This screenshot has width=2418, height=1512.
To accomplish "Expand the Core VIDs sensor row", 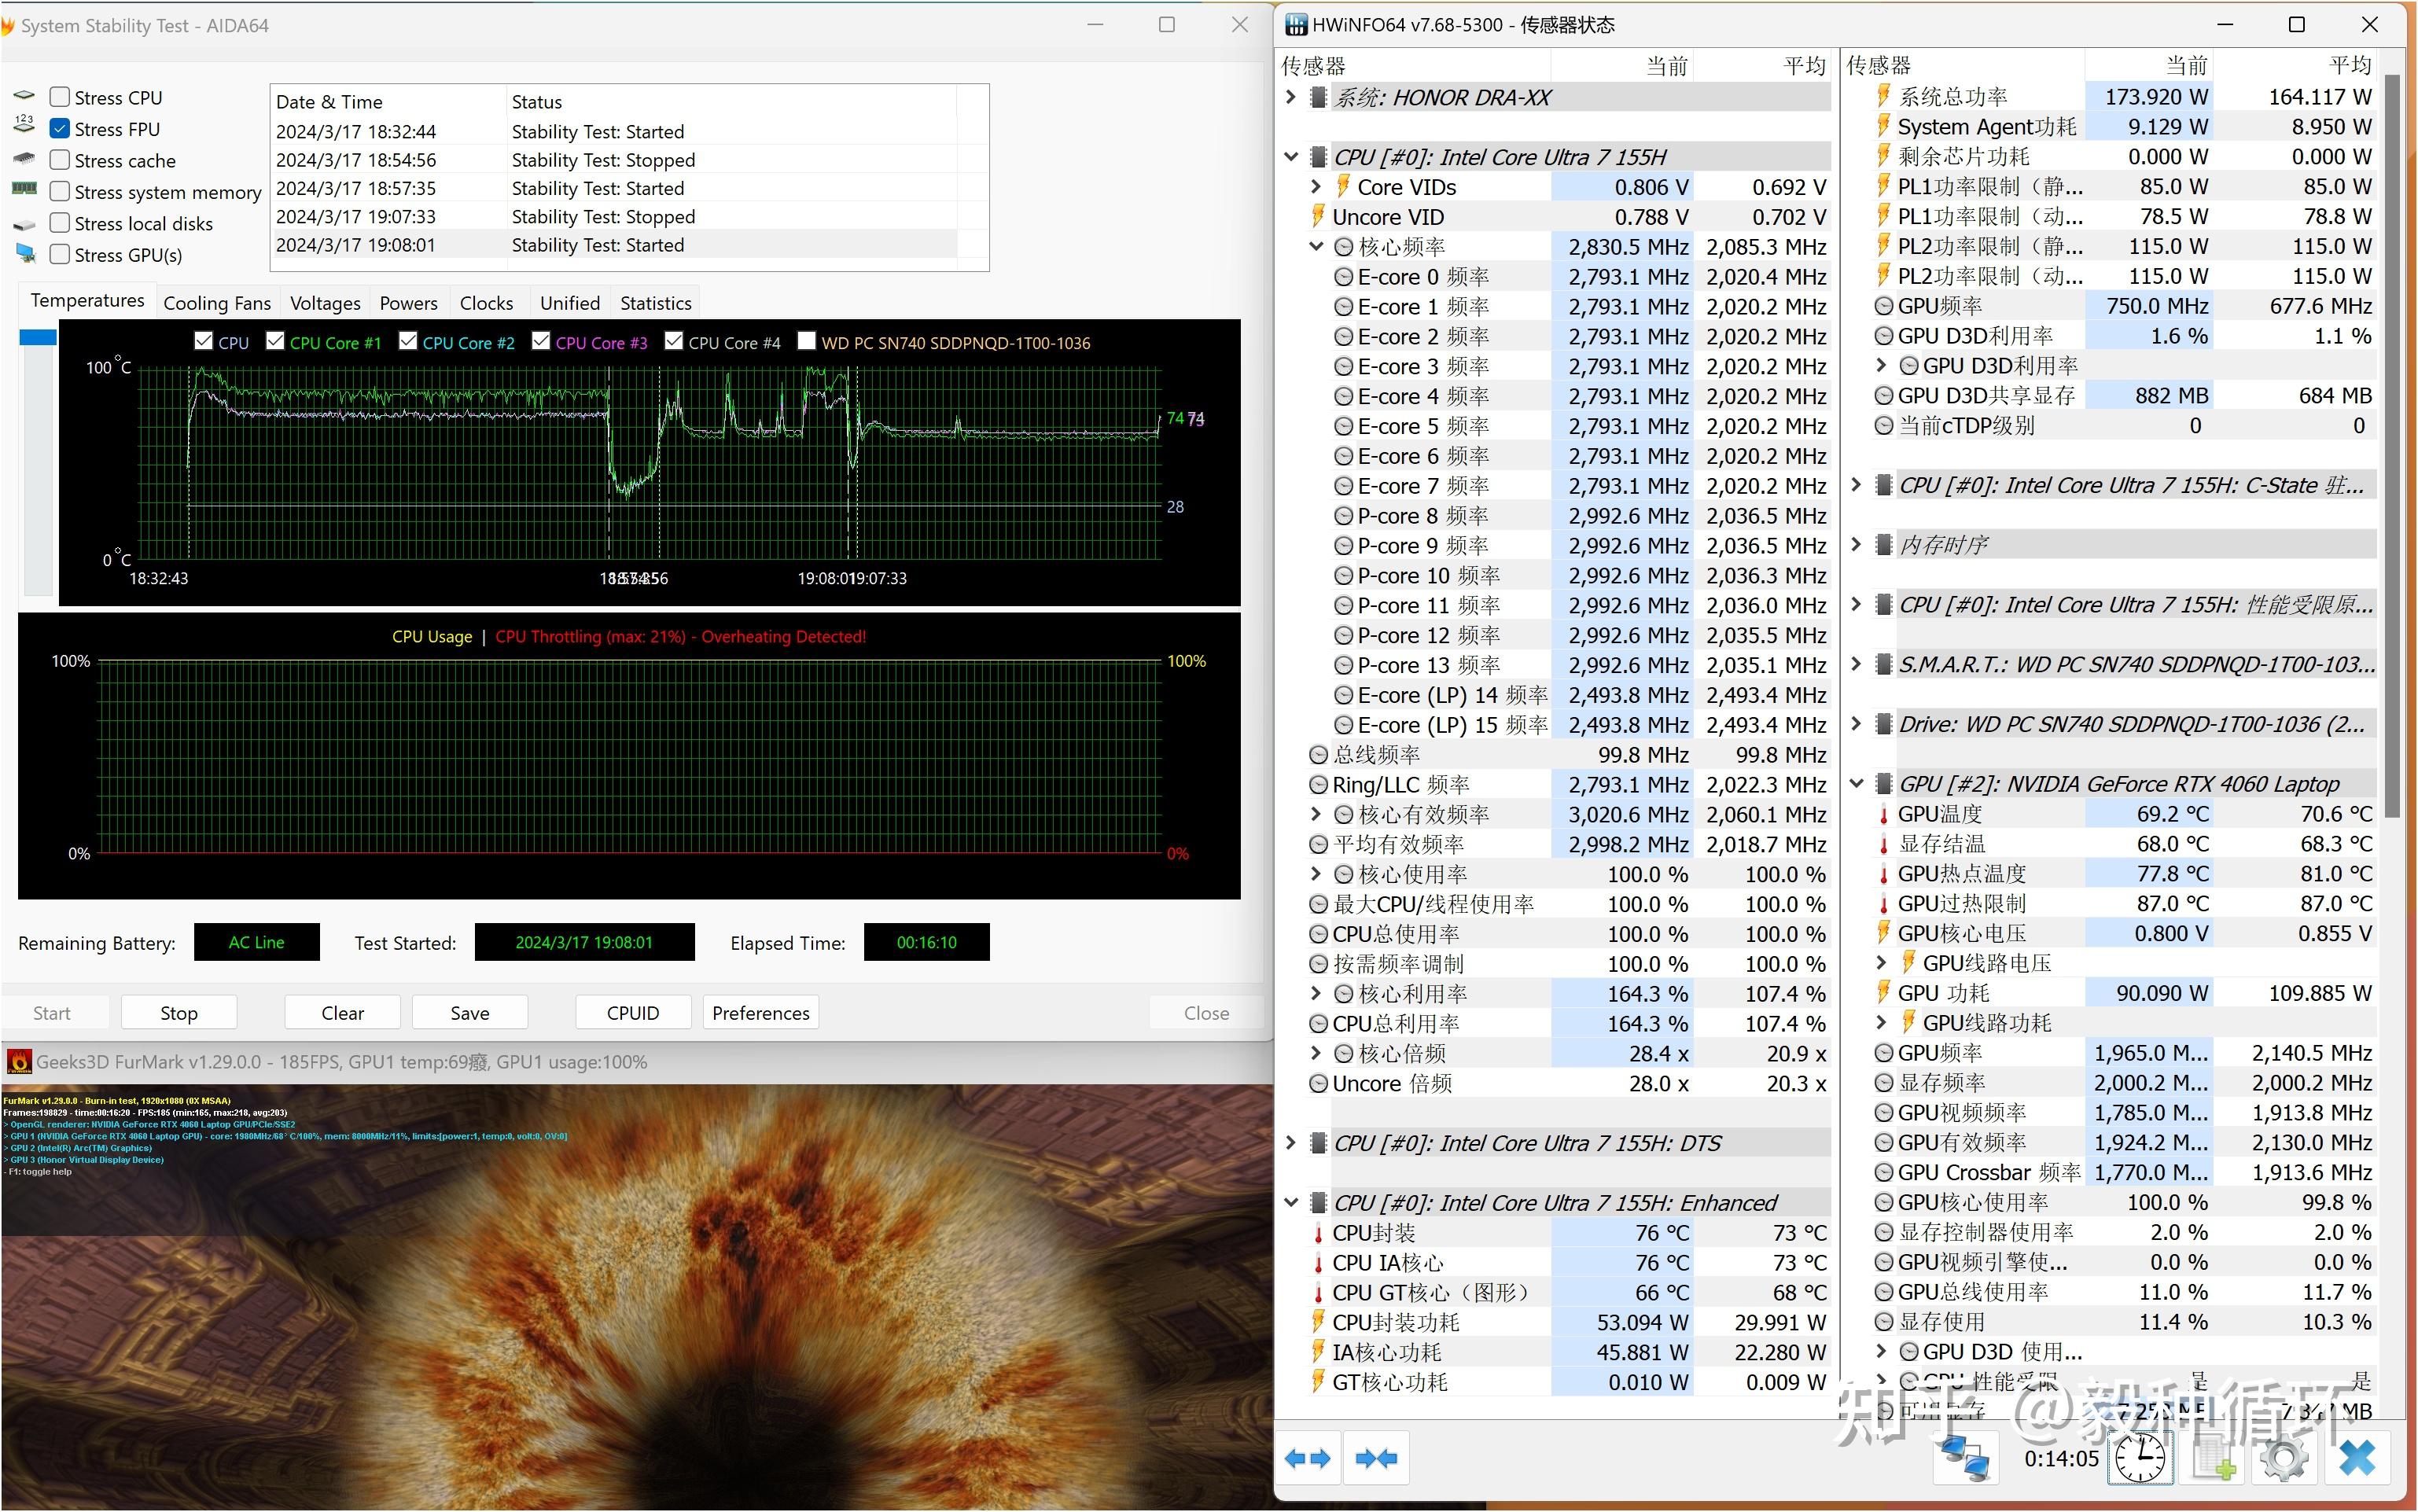I will (1316, 187).
